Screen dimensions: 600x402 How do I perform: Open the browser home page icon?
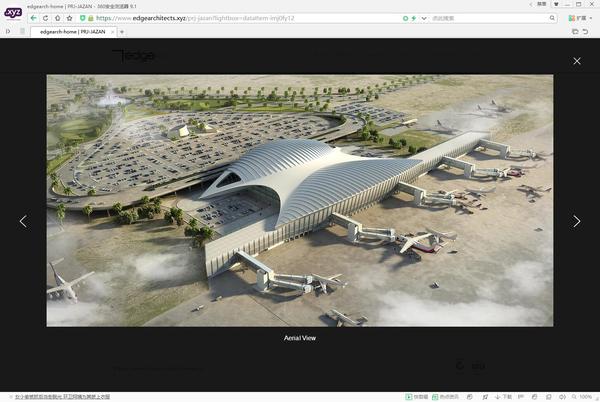(57, 18)
